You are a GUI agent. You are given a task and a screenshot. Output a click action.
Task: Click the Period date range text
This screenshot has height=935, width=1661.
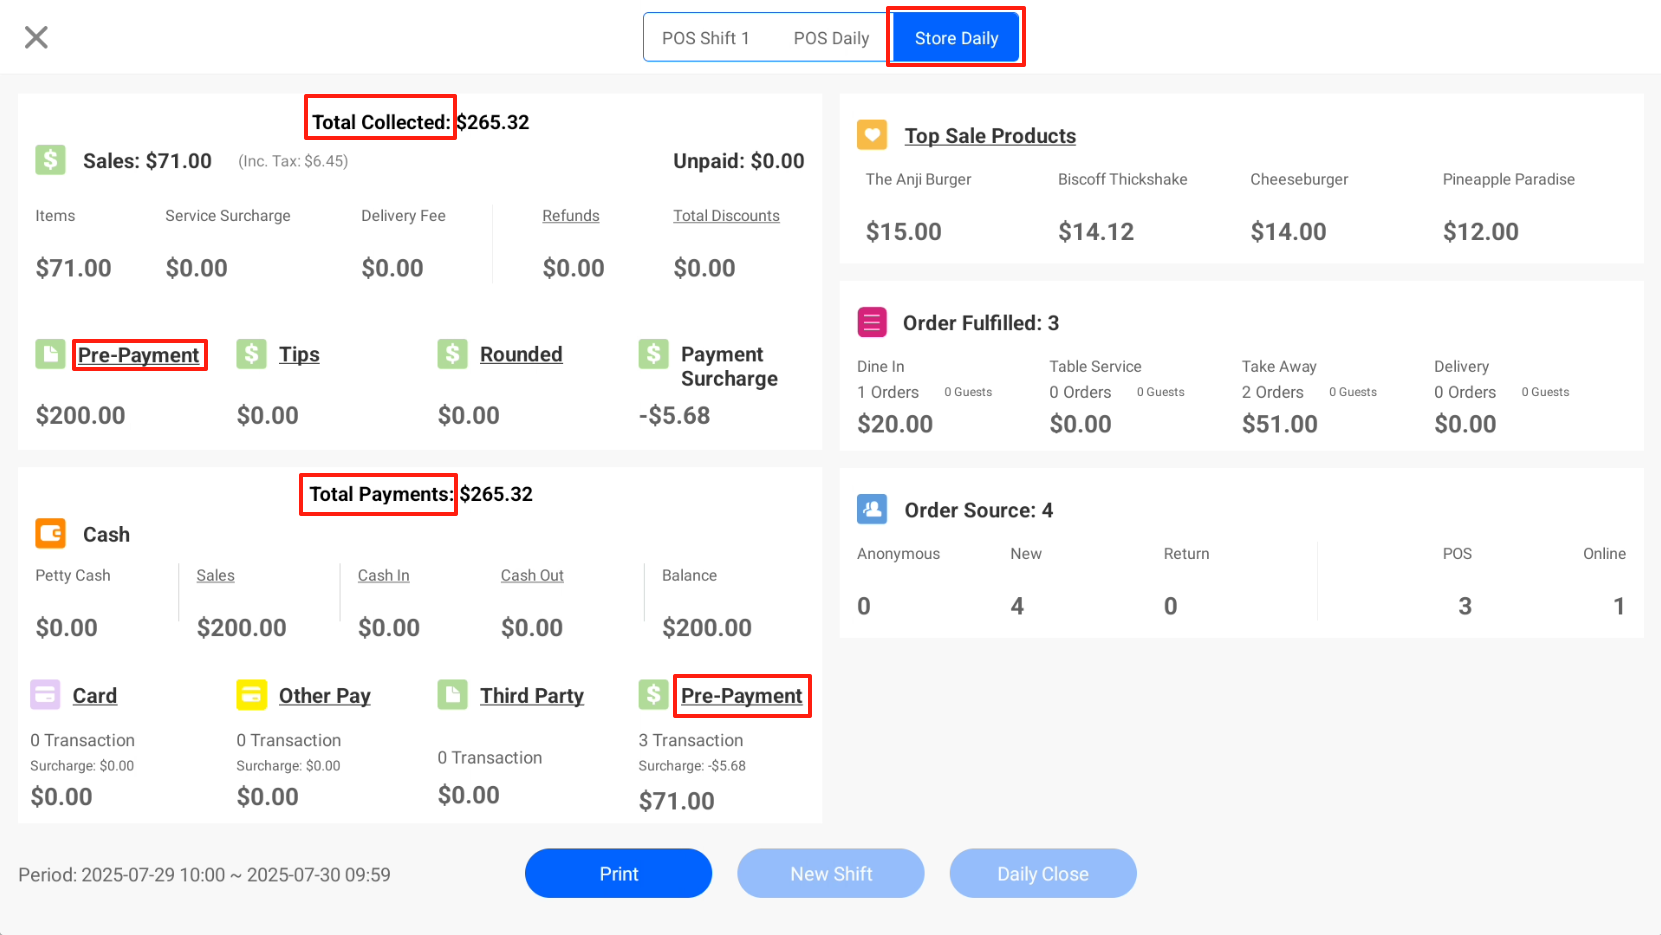click(204, 875)
